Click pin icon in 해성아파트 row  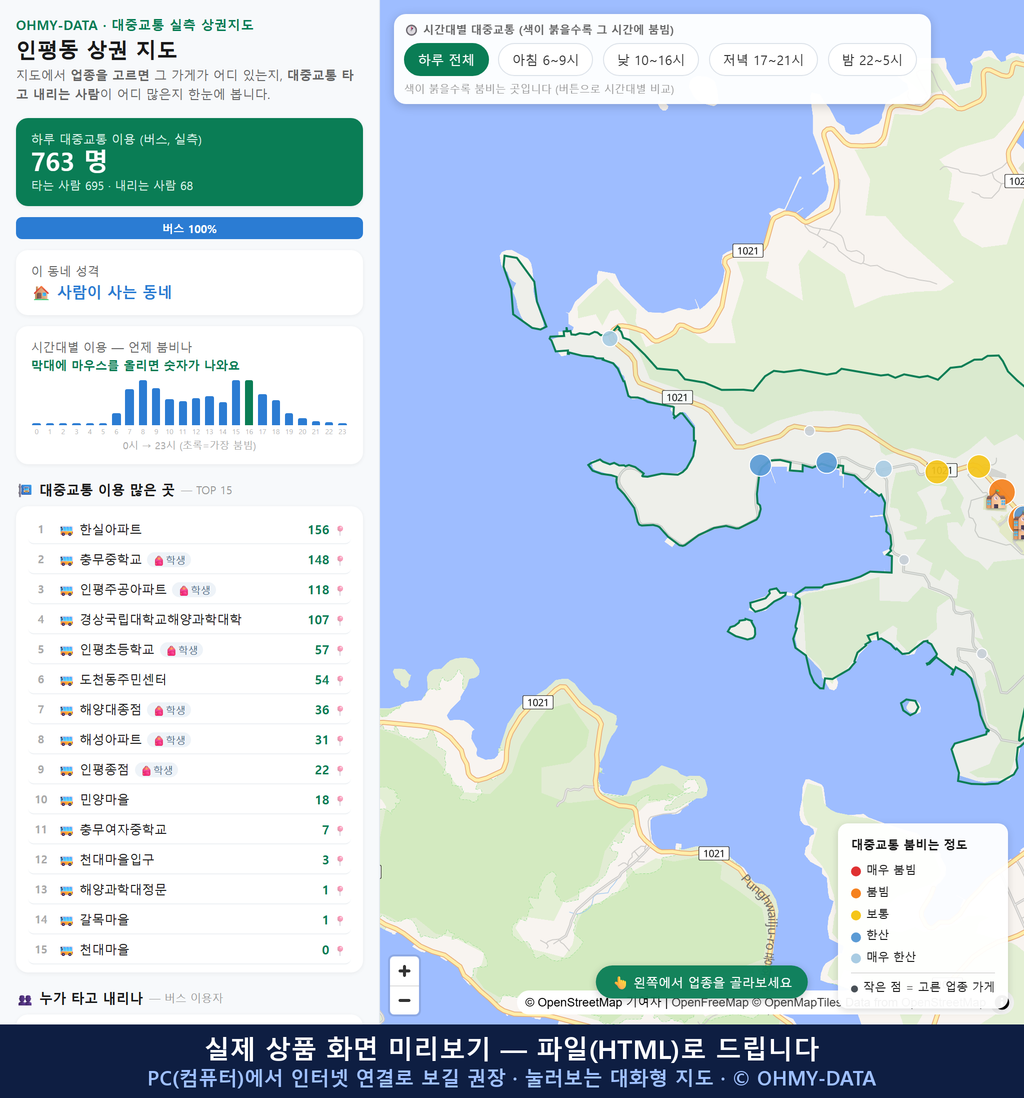pos(340,740)
